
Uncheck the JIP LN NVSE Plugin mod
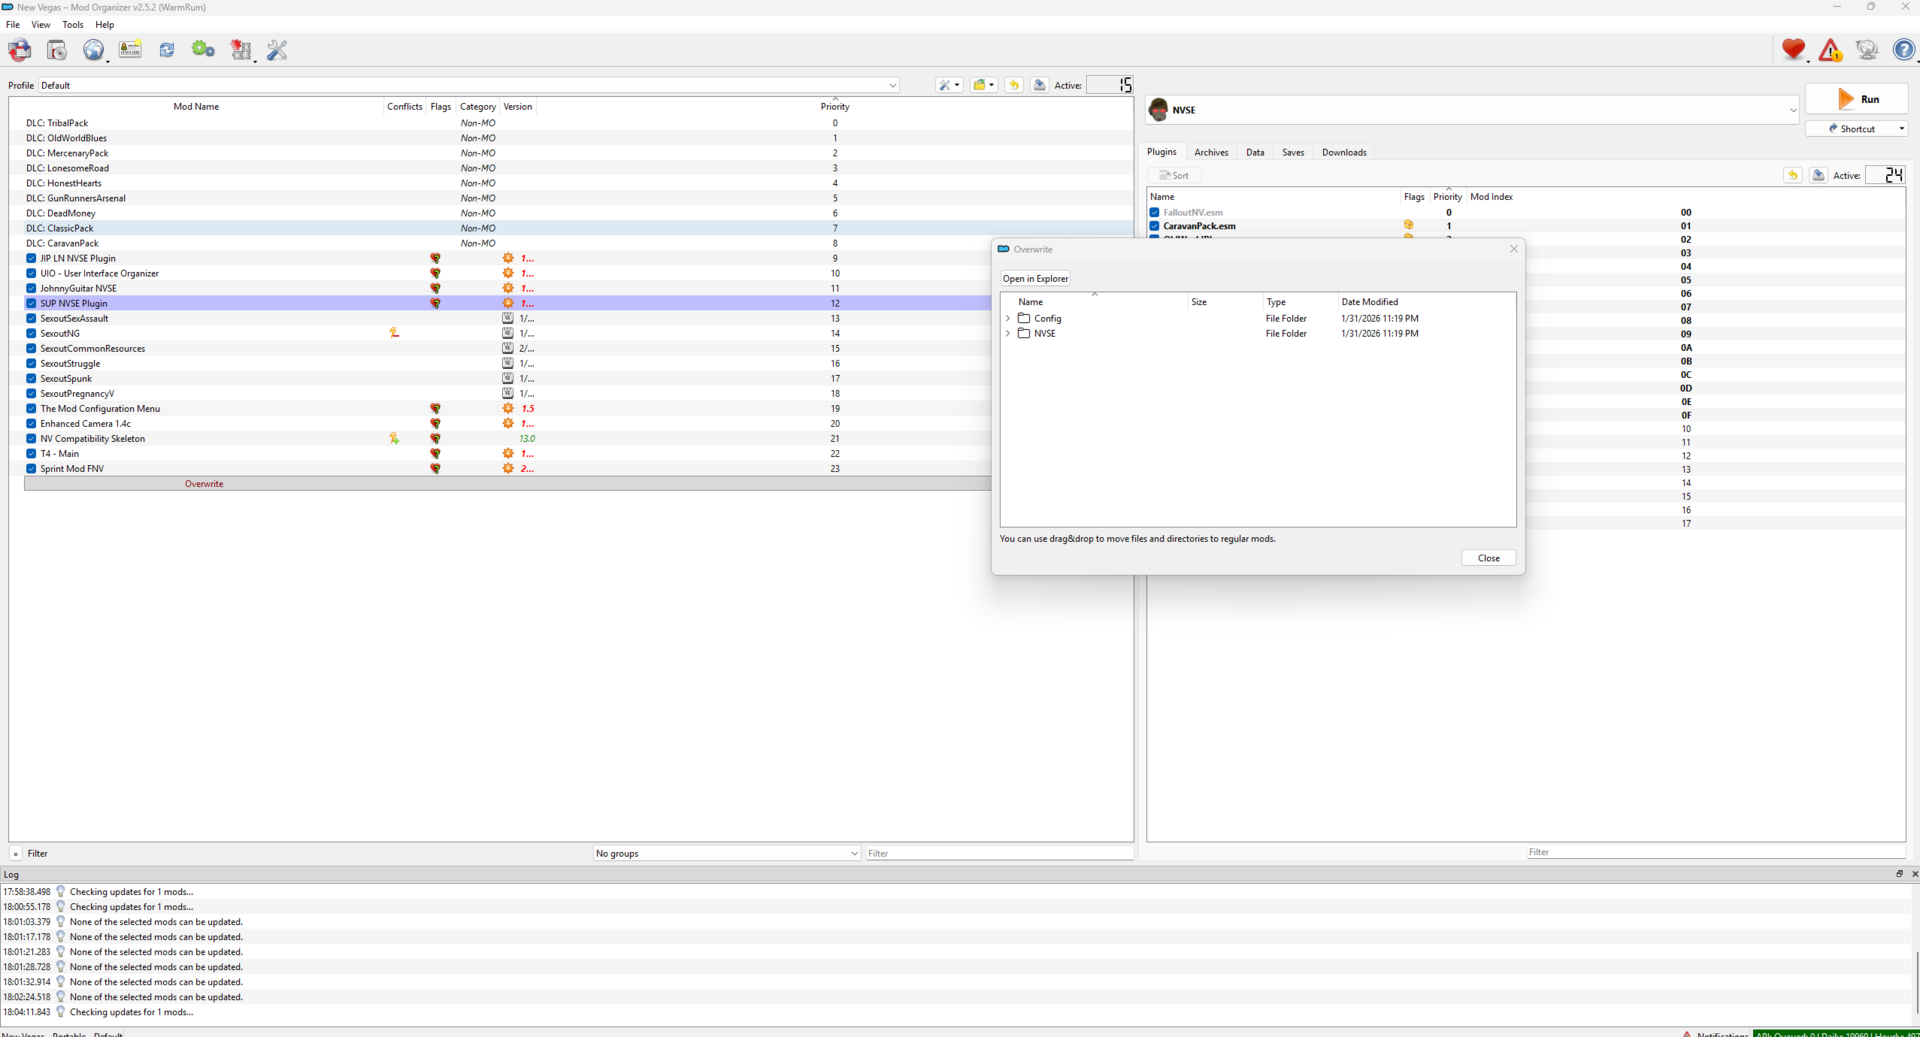[31, 258]
